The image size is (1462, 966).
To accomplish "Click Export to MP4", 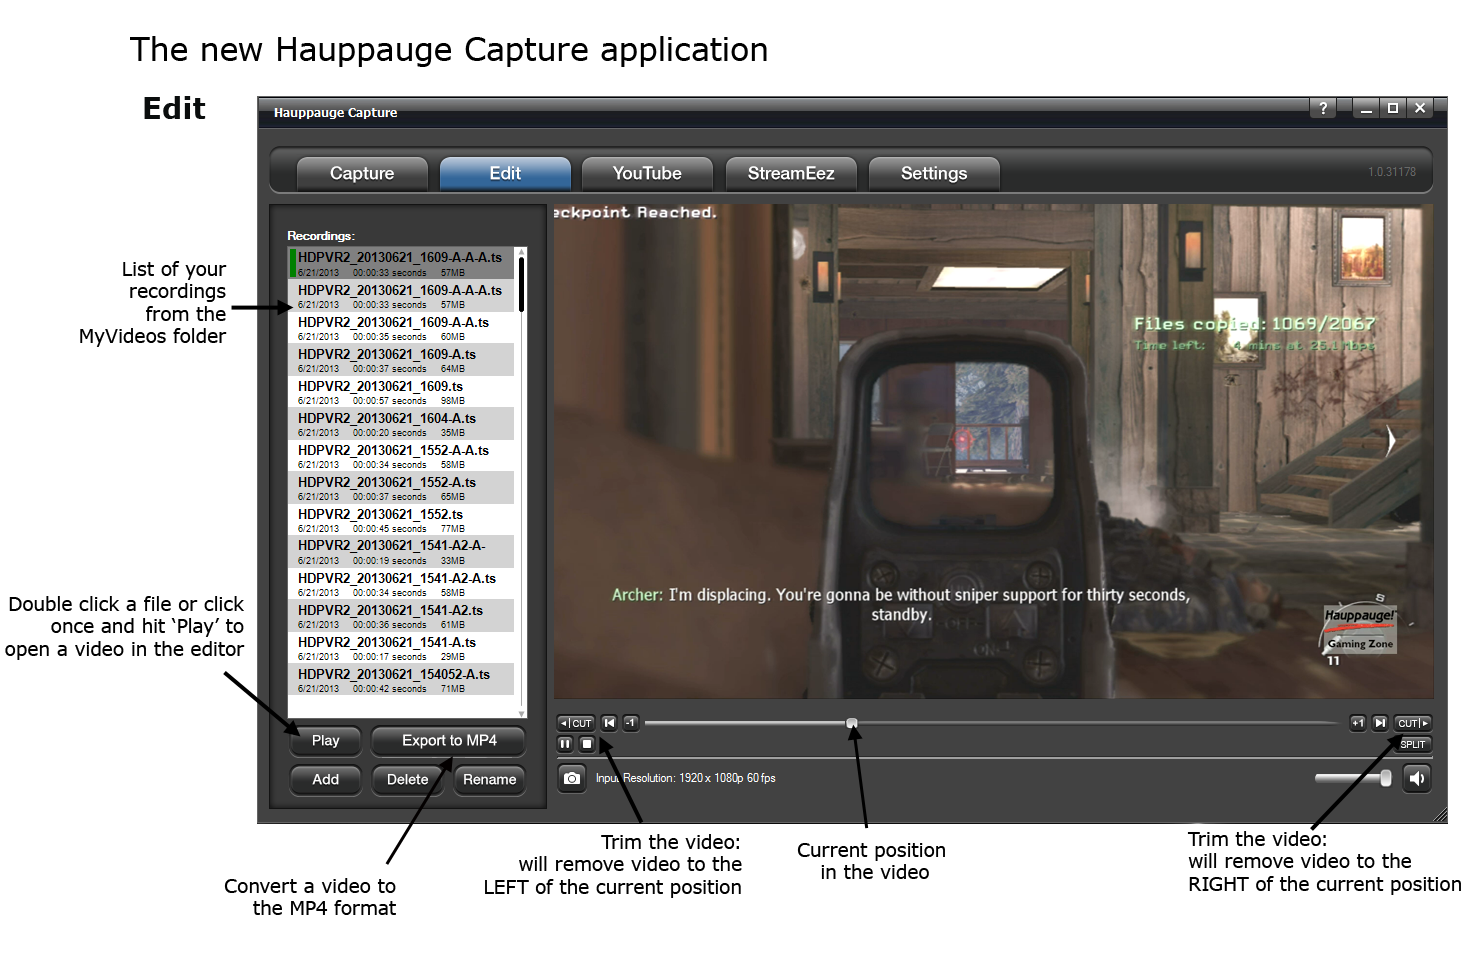I will 449,740.
